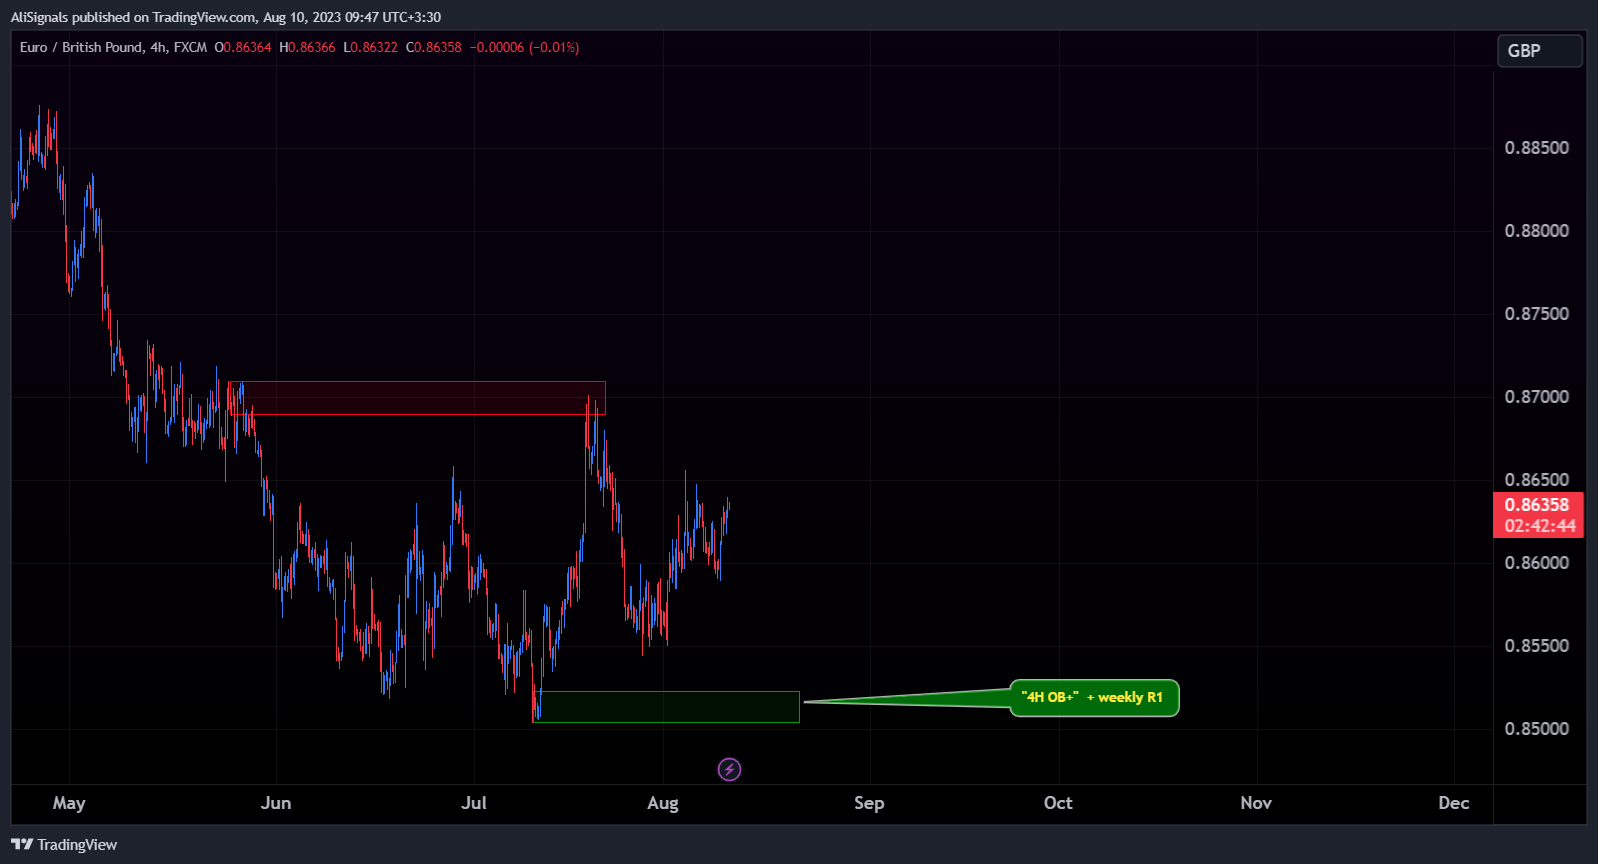Screen dimensions: 1598x864
Task: Click the high value H0.86366
Action: coord(307,47)
